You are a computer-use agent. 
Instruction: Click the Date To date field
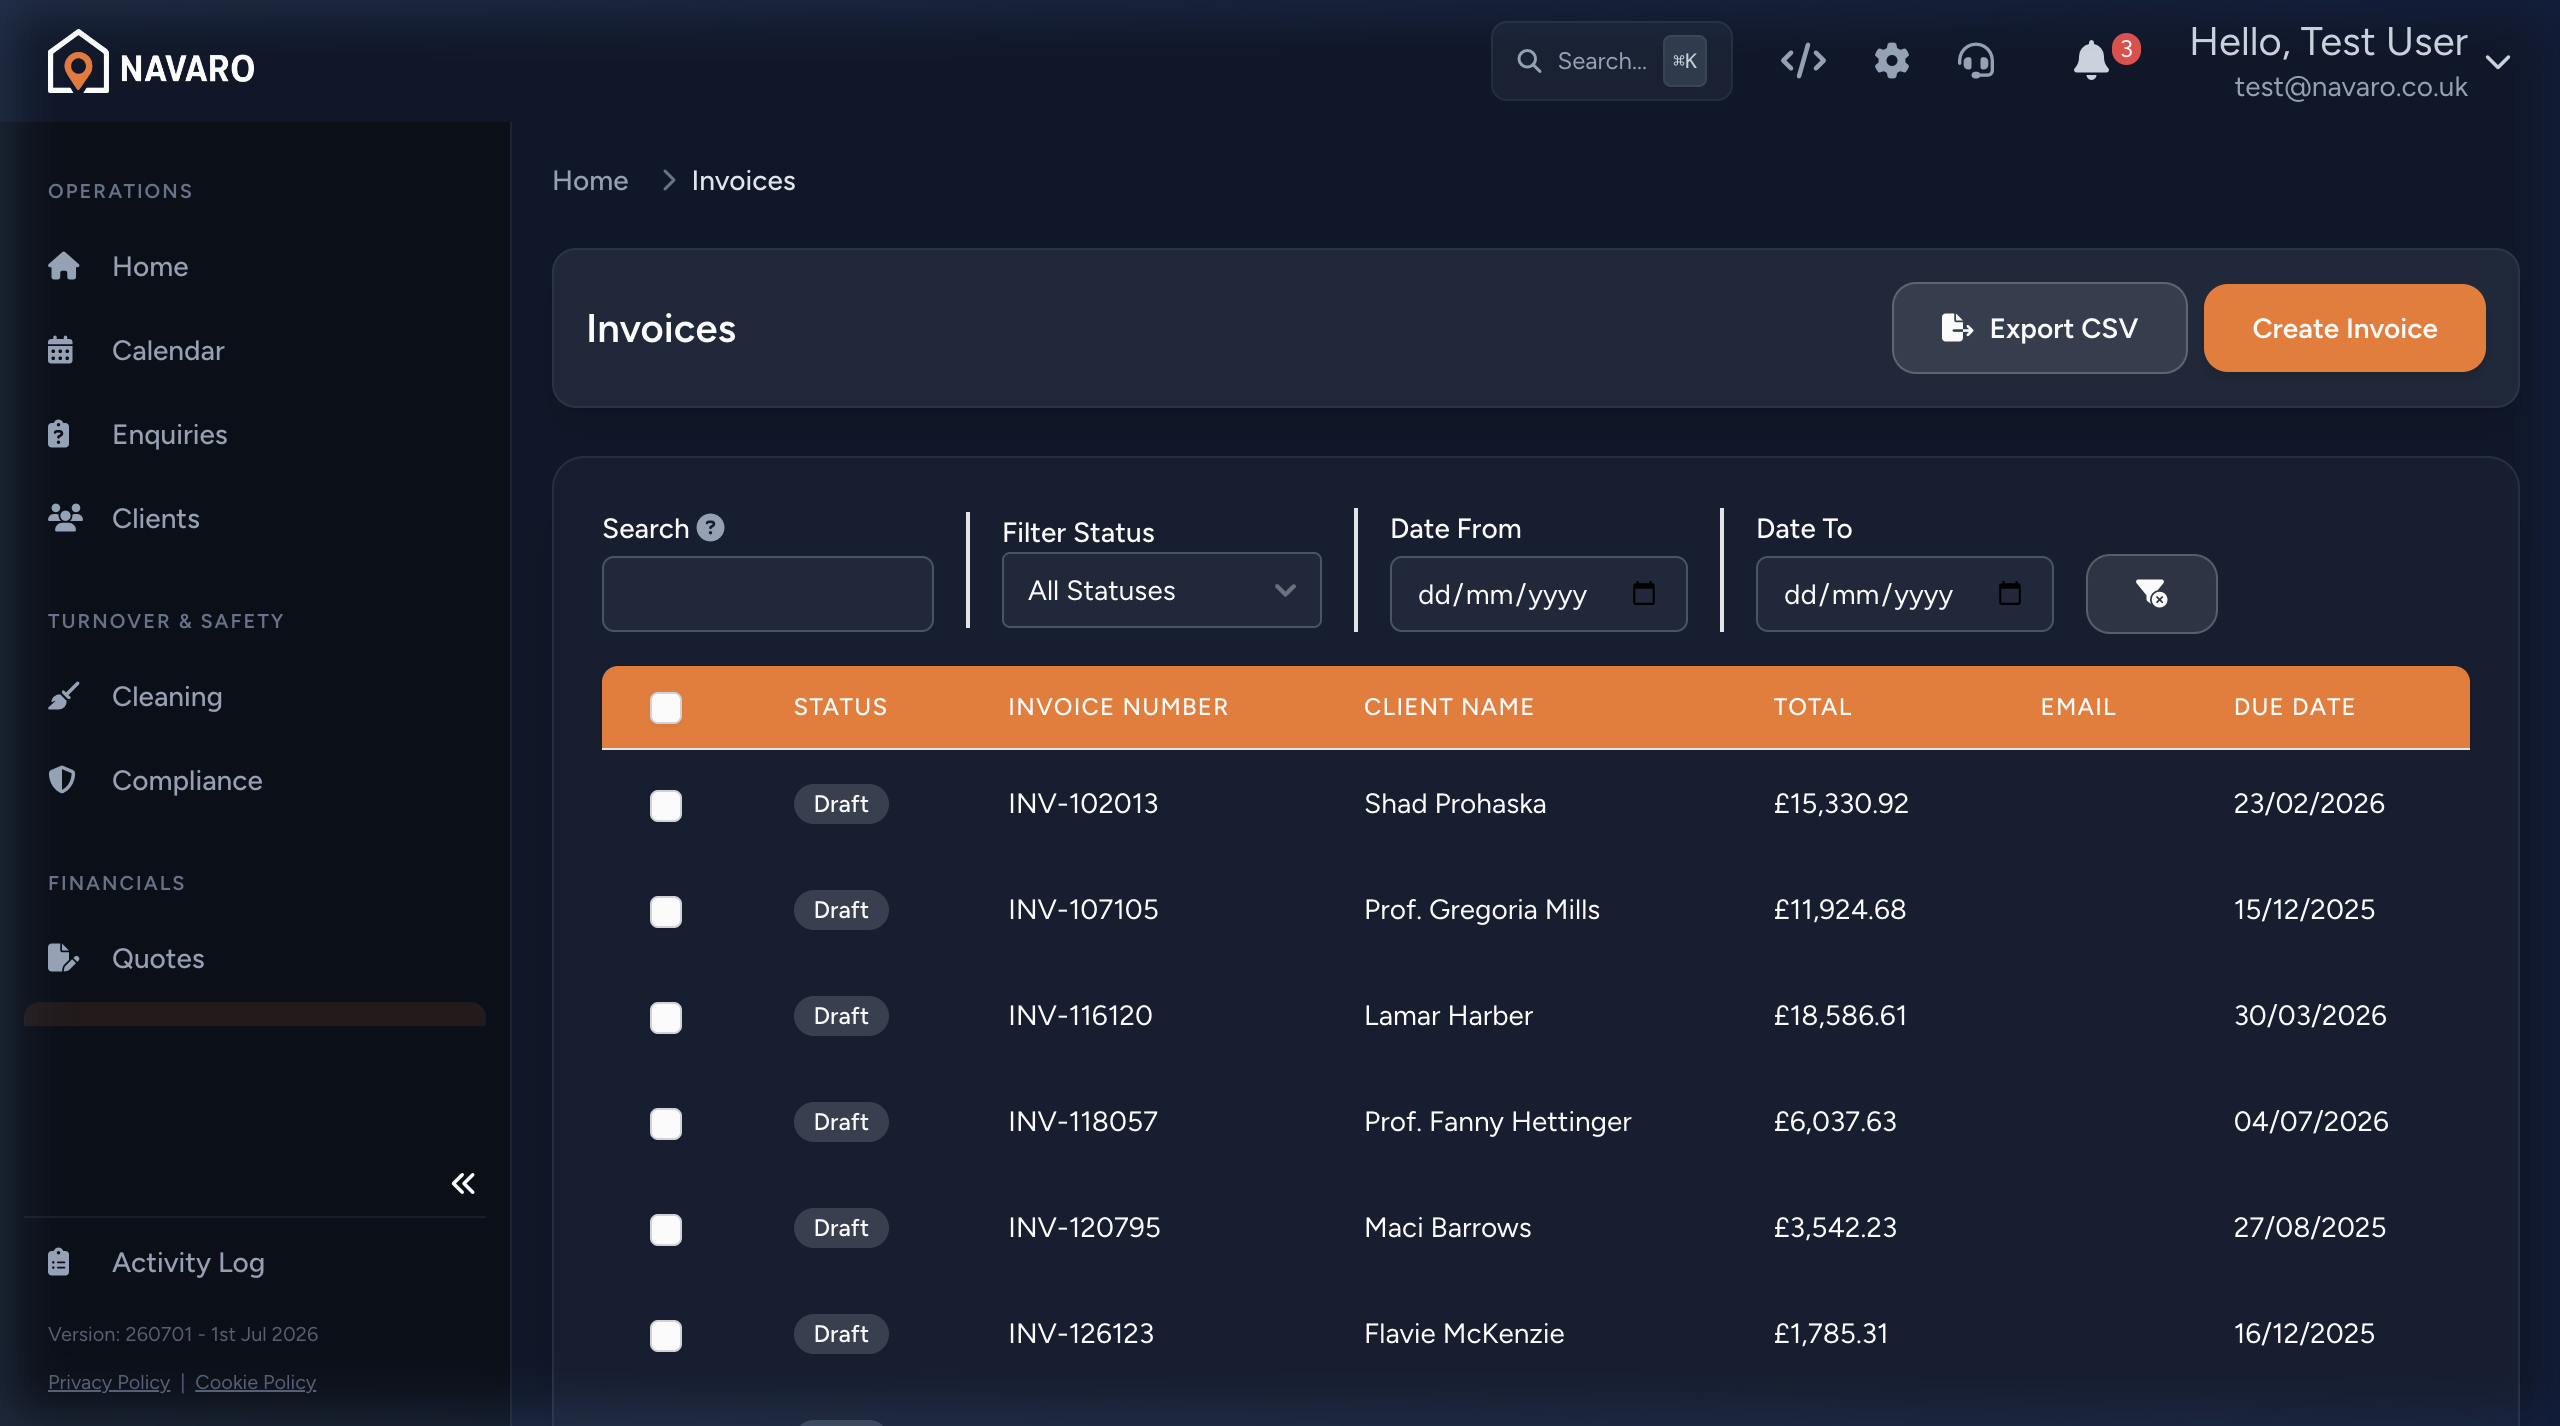[1904, 593]
